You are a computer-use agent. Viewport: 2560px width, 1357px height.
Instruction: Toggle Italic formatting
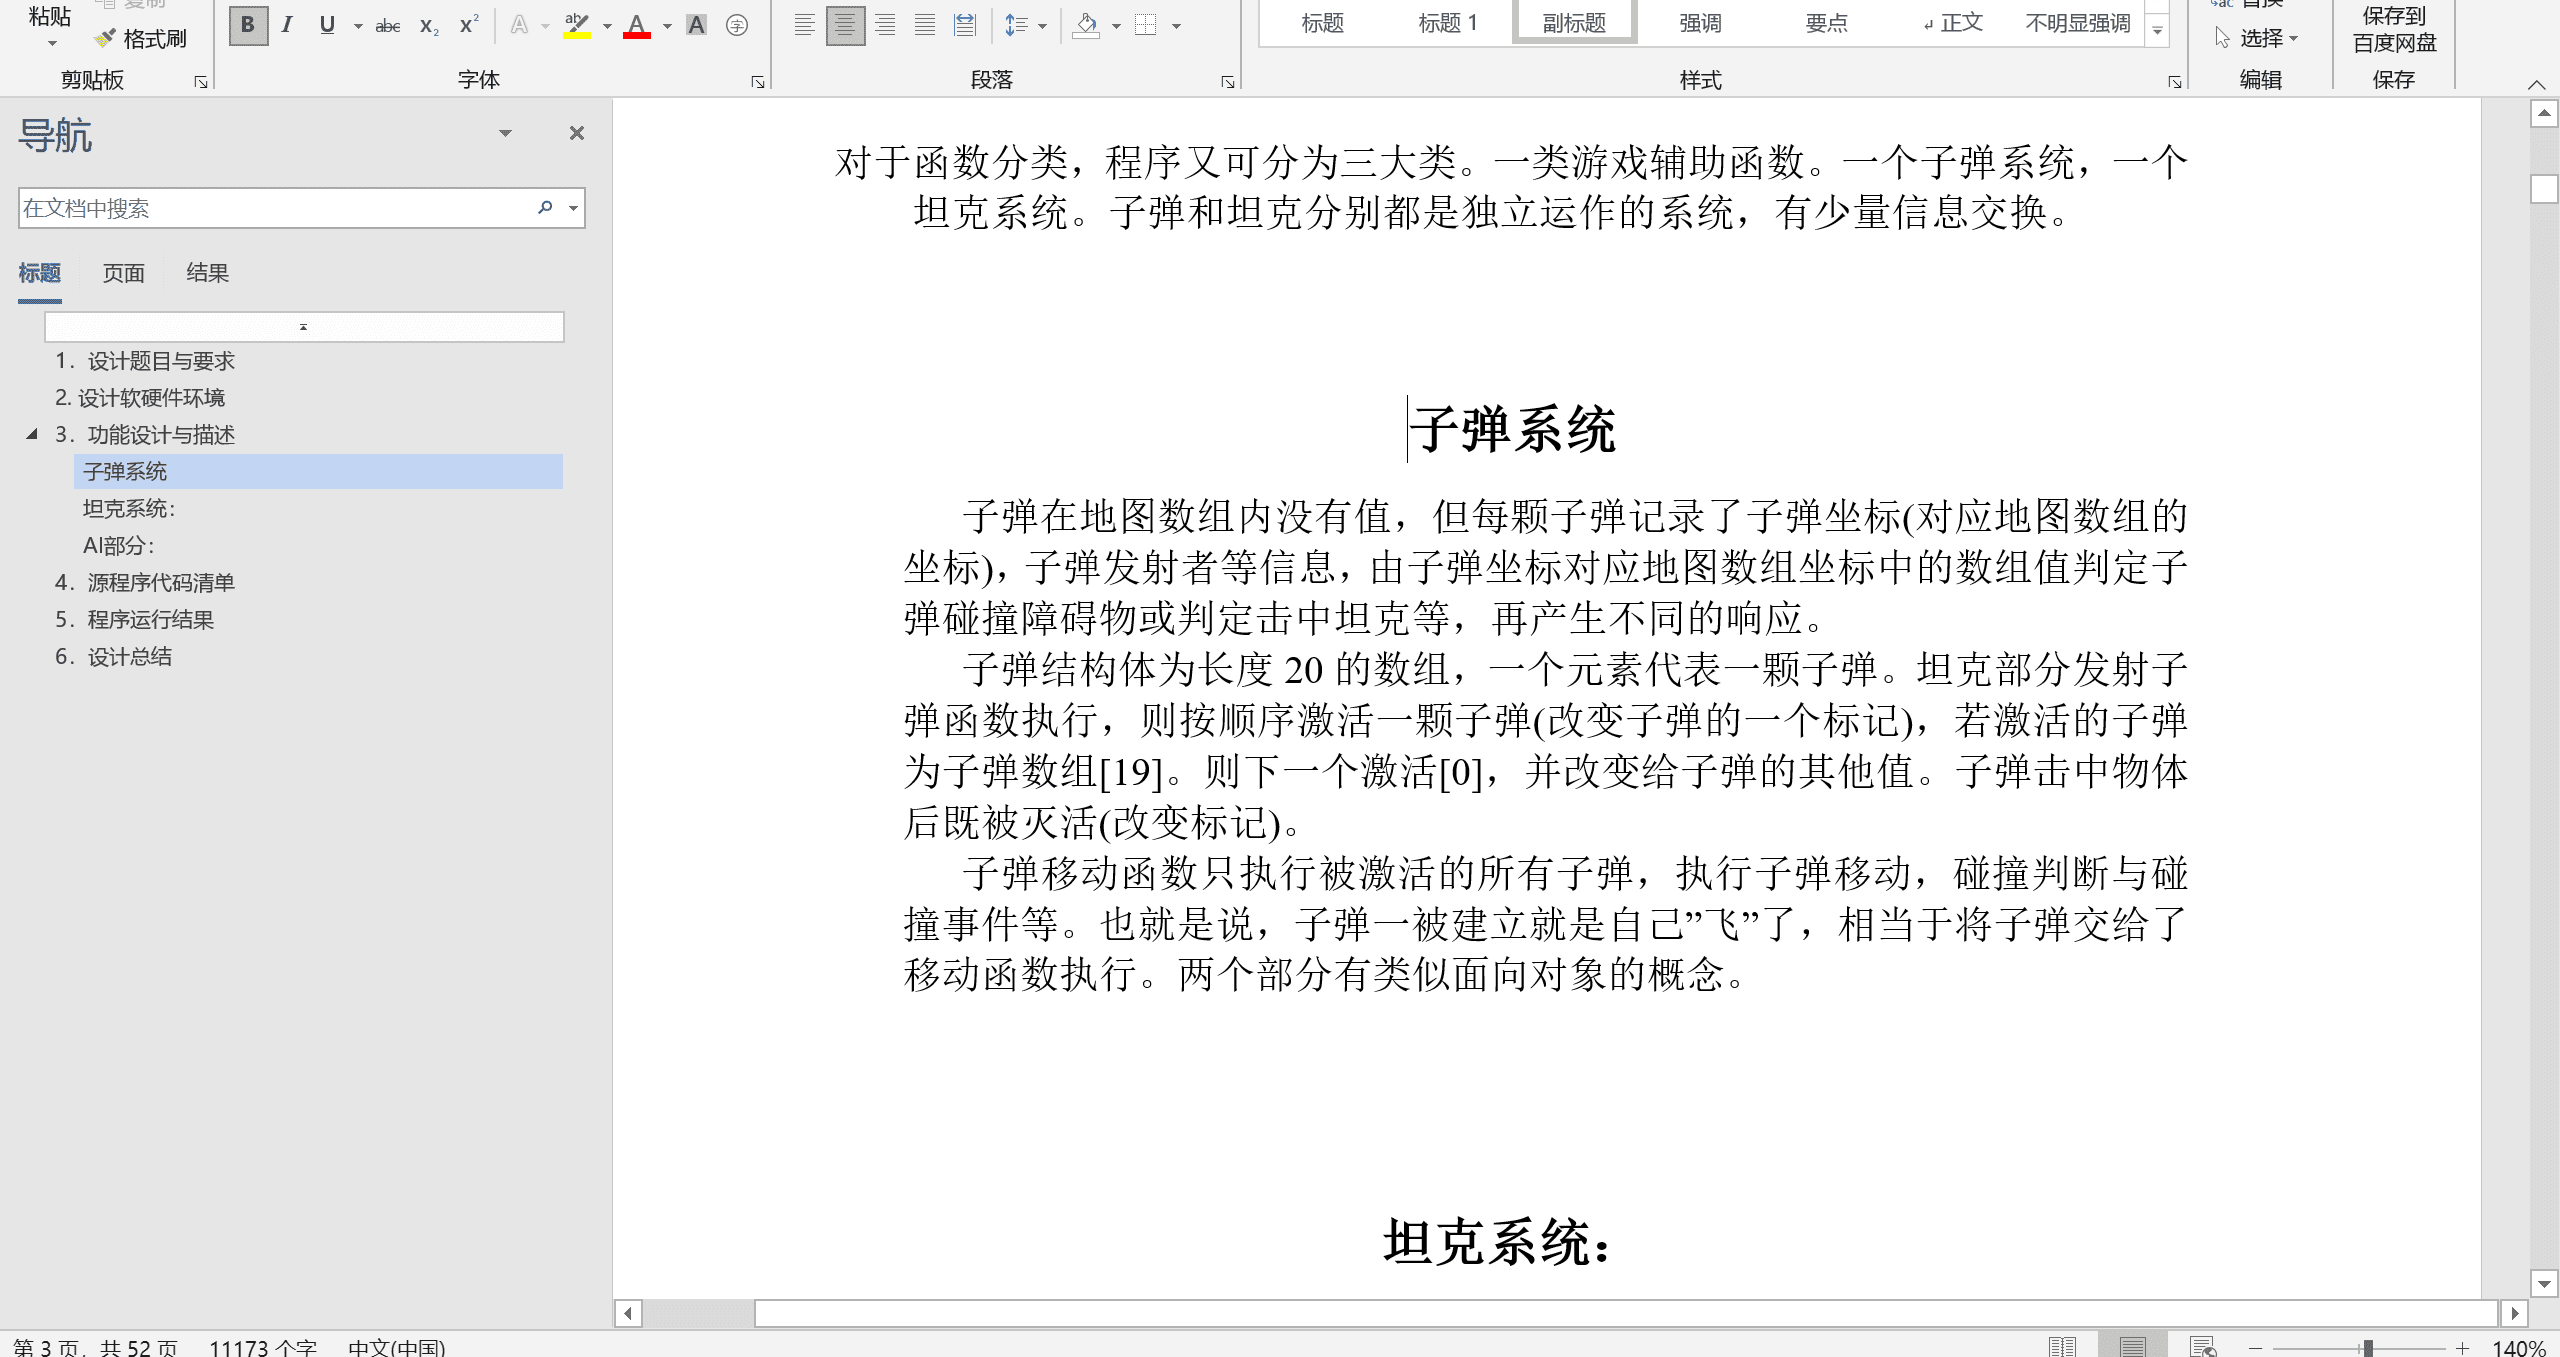click(x=287, y=25)
